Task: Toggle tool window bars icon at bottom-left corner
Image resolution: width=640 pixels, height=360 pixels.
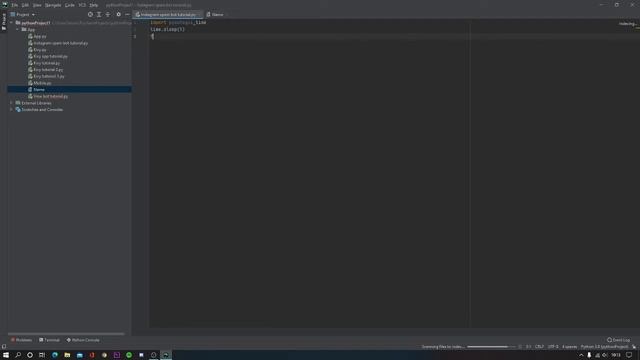Action: [4, 347]
